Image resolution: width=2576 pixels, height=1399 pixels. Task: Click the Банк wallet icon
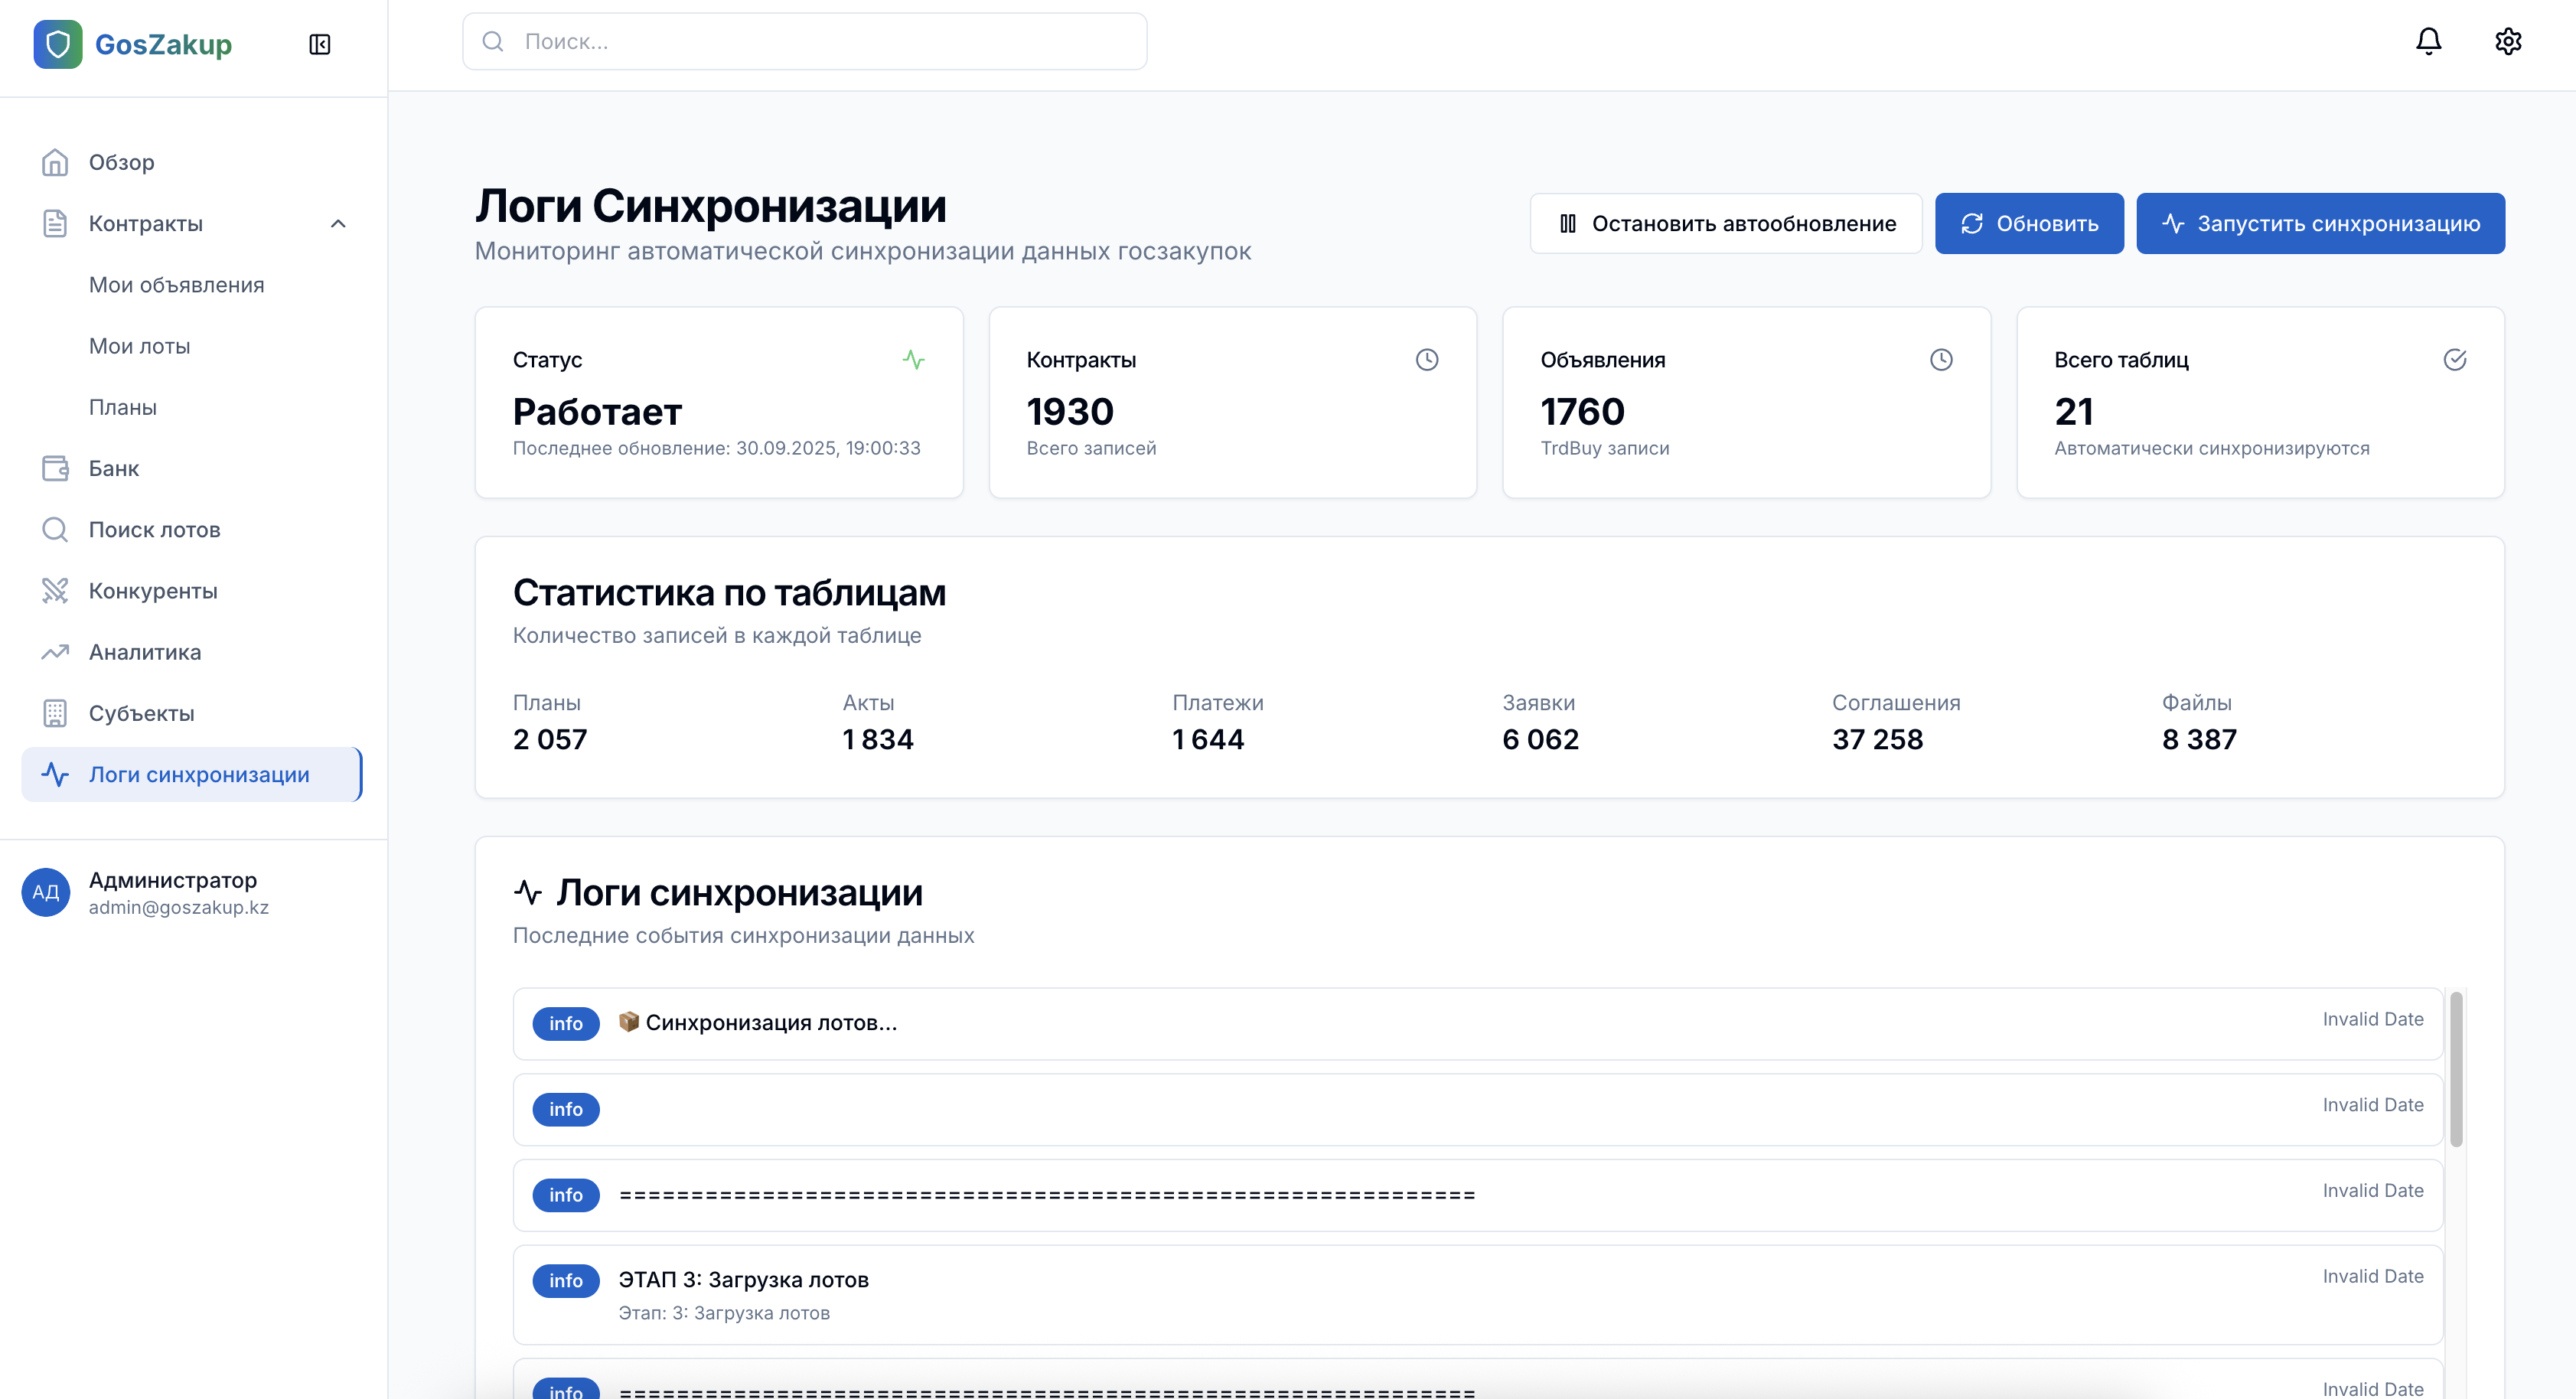click(x=55, y=468)
